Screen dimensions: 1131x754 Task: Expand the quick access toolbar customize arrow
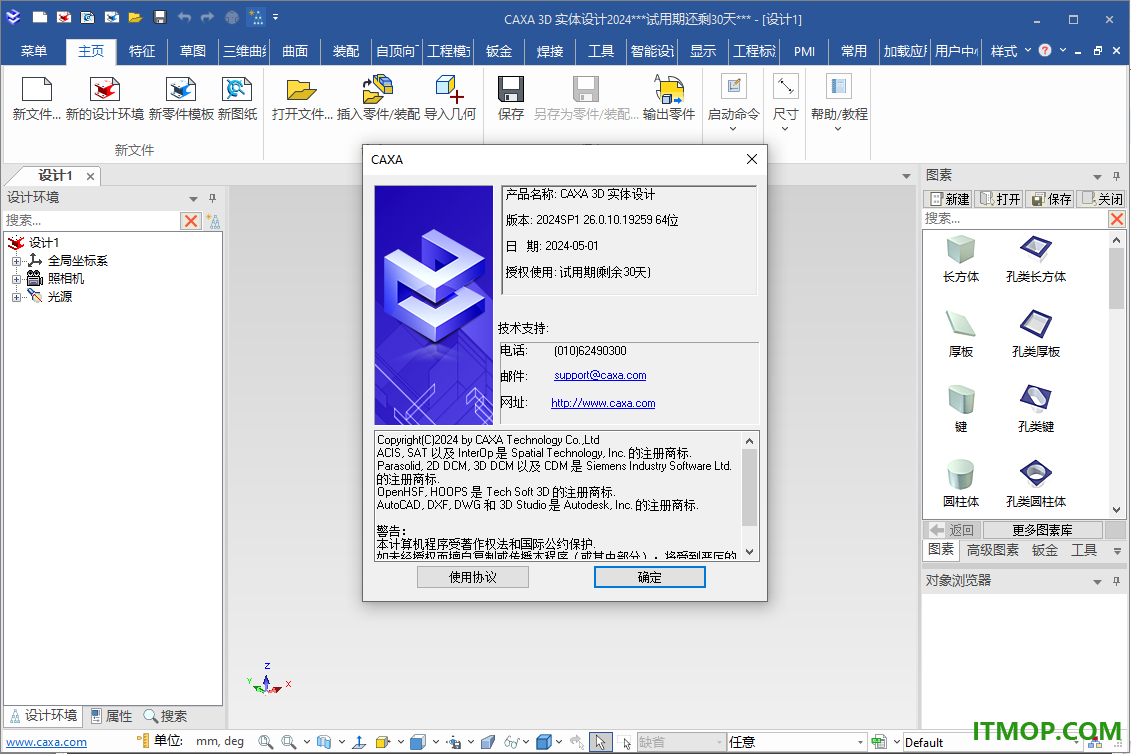coord(276,17)
